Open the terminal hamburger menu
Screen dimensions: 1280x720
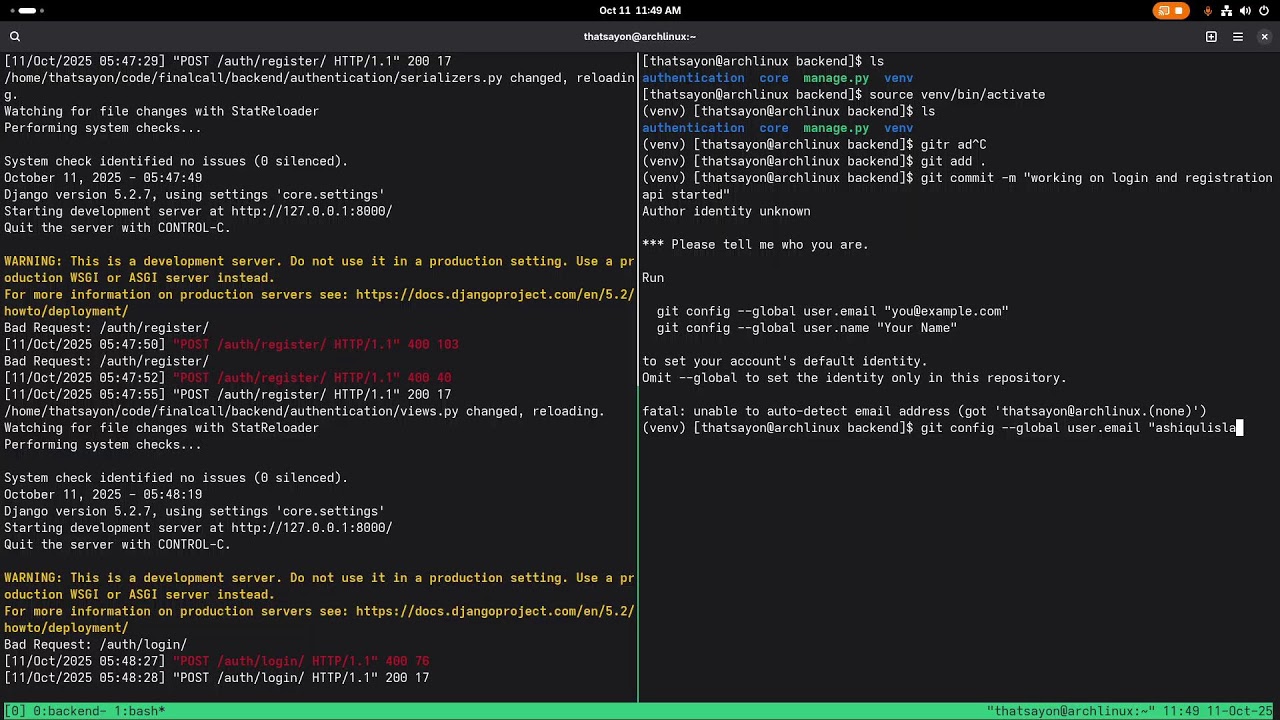[1238, 37]
